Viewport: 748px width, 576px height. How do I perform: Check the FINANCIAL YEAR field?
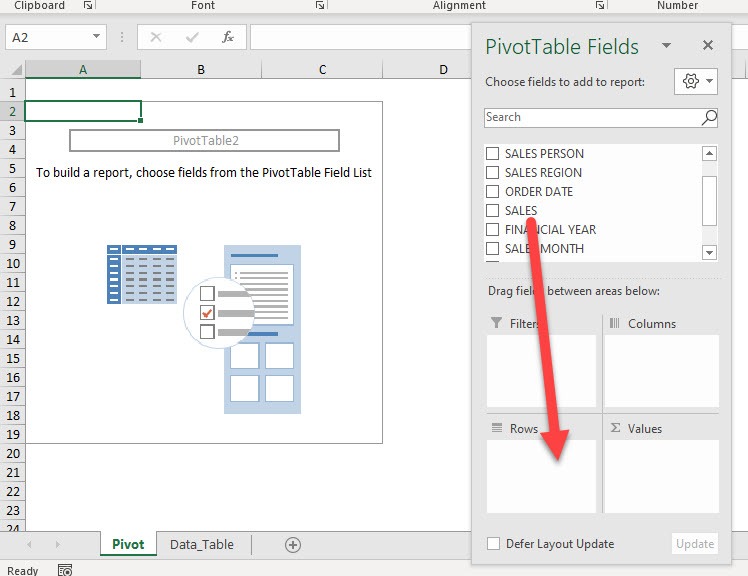tap(492, 230)
